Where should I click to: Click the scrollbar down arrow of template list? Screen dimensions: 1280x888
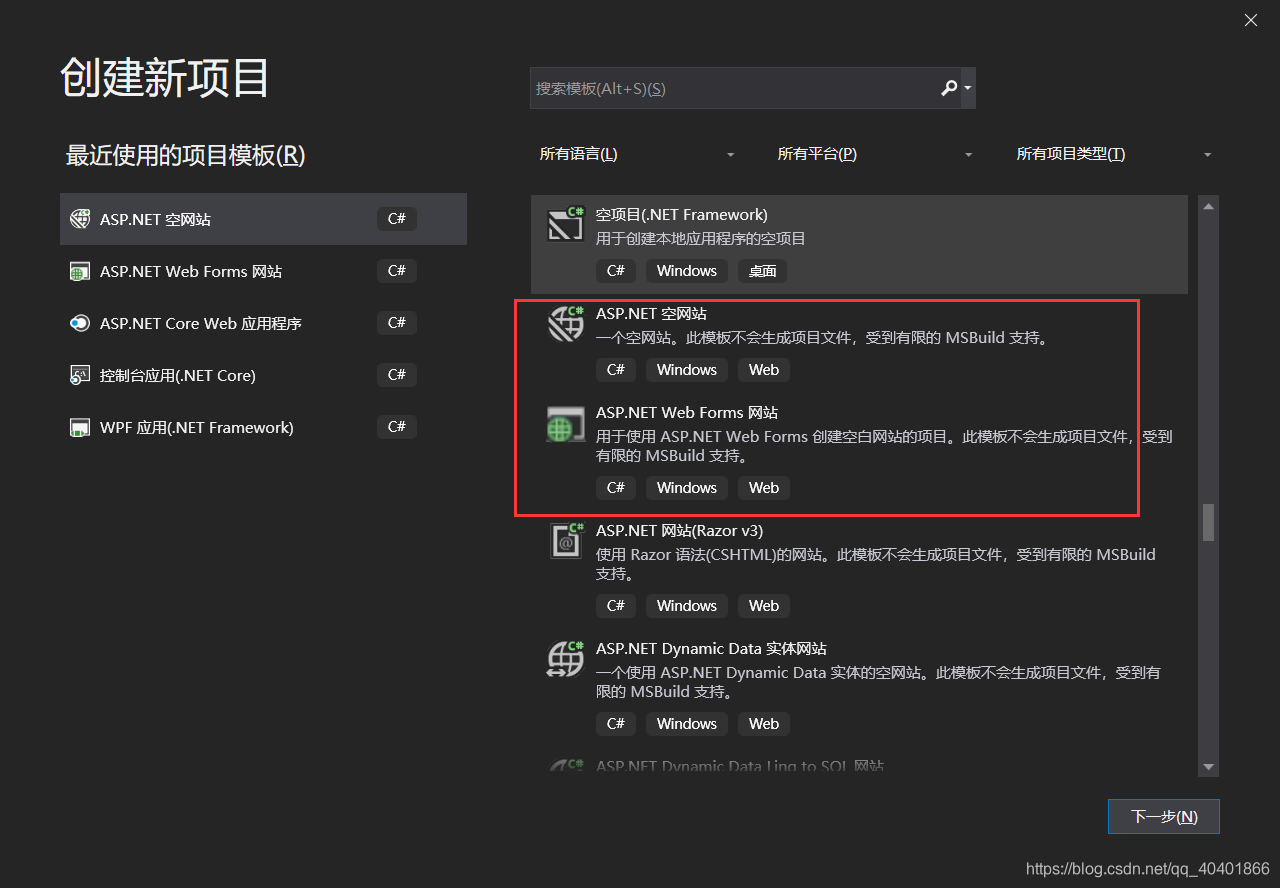click(1208, 767)
